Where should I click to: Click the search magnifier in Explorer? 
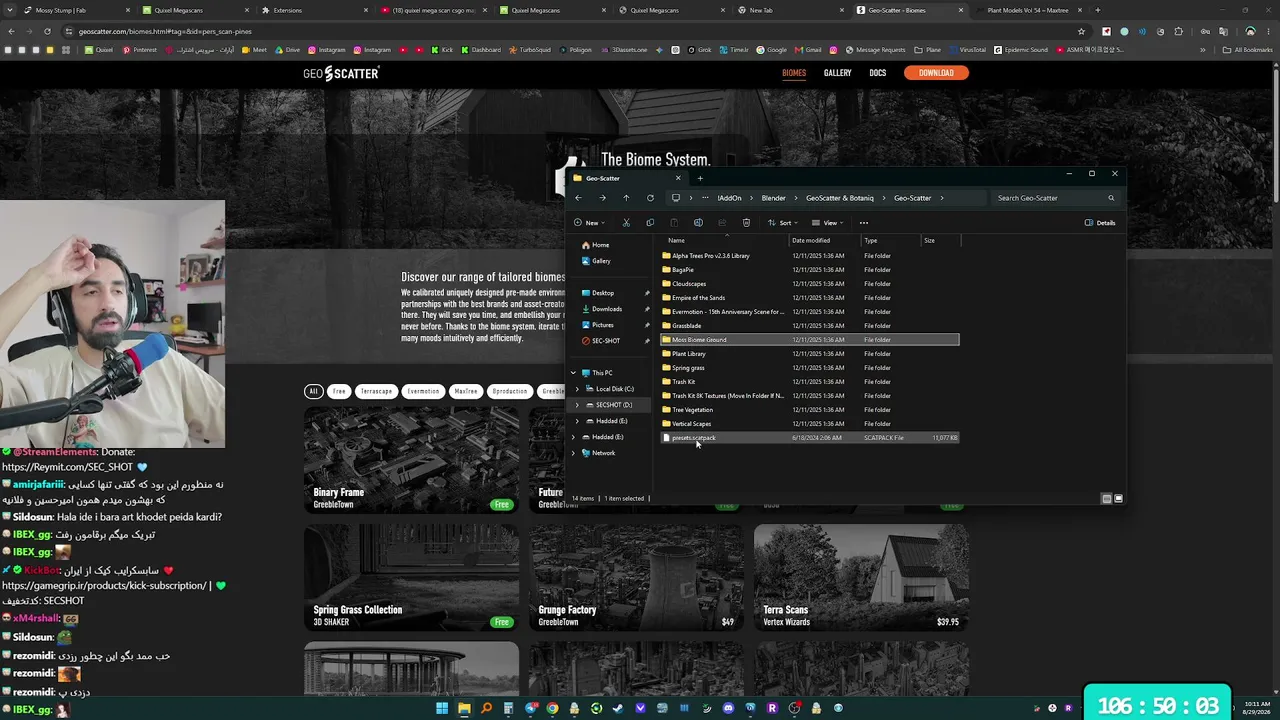pos(1110,198)
